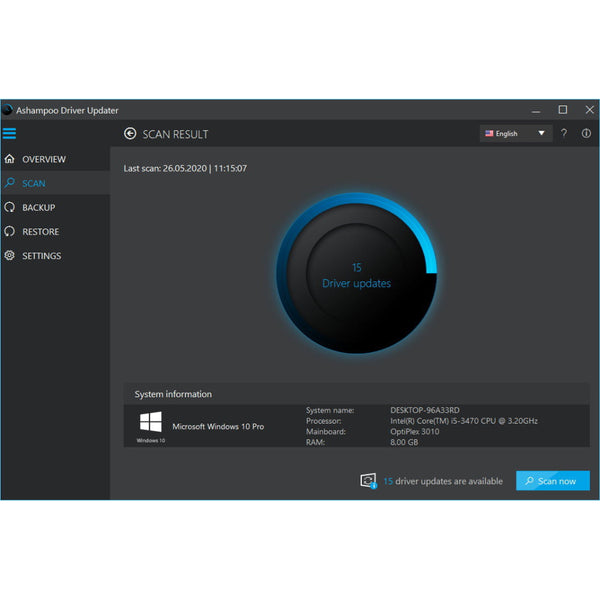This screenshot has width=600, height=600.
Task: Click the Windows 10 logo
Action: 151,422
